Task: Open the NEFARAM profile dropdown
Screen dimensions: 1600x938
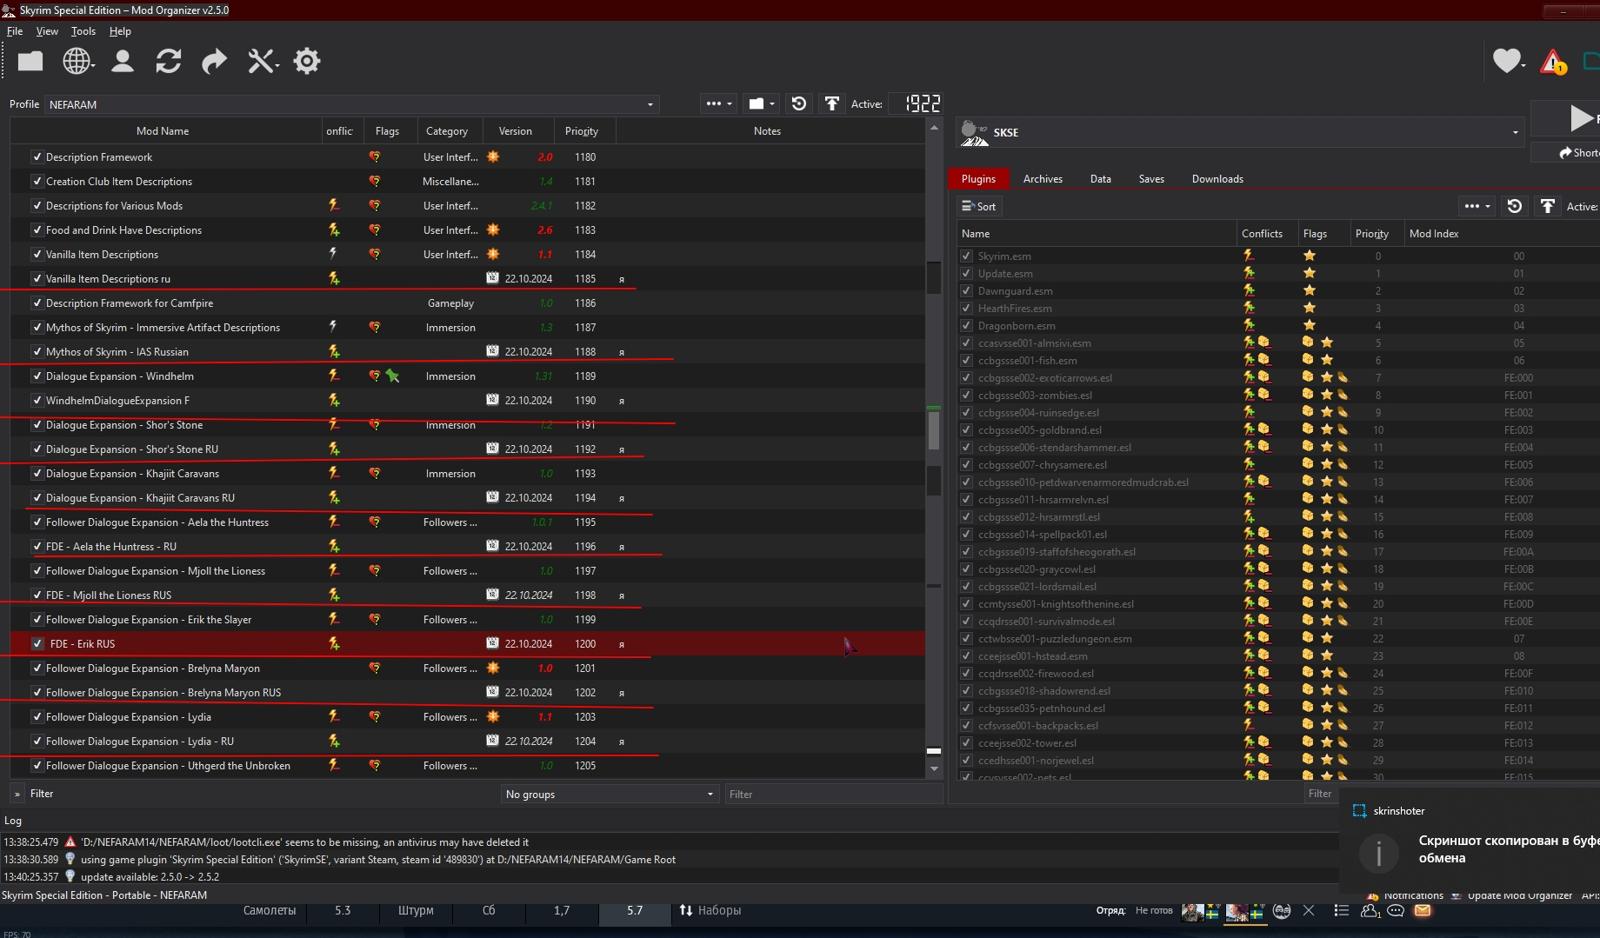Action: pyautogui.click(x=351, y=104)
